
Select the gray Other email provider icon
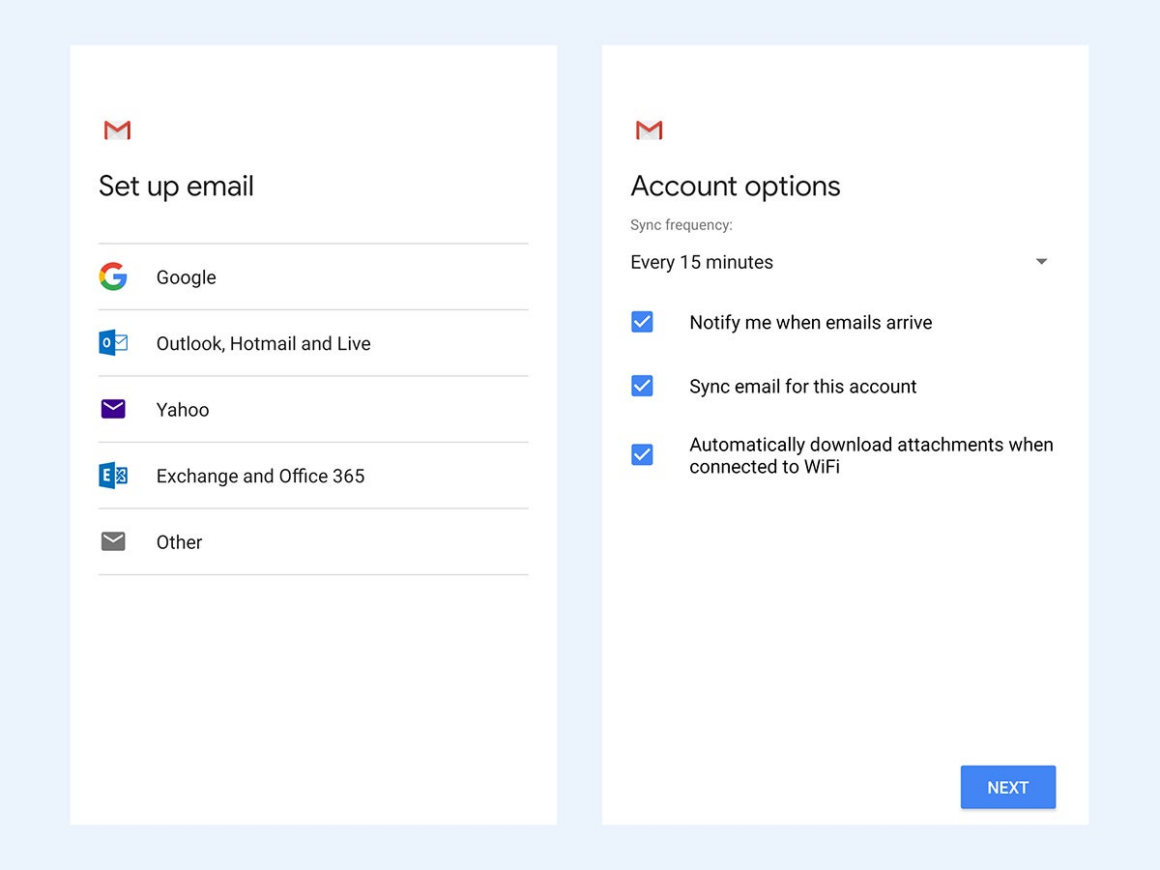(114, 541)
